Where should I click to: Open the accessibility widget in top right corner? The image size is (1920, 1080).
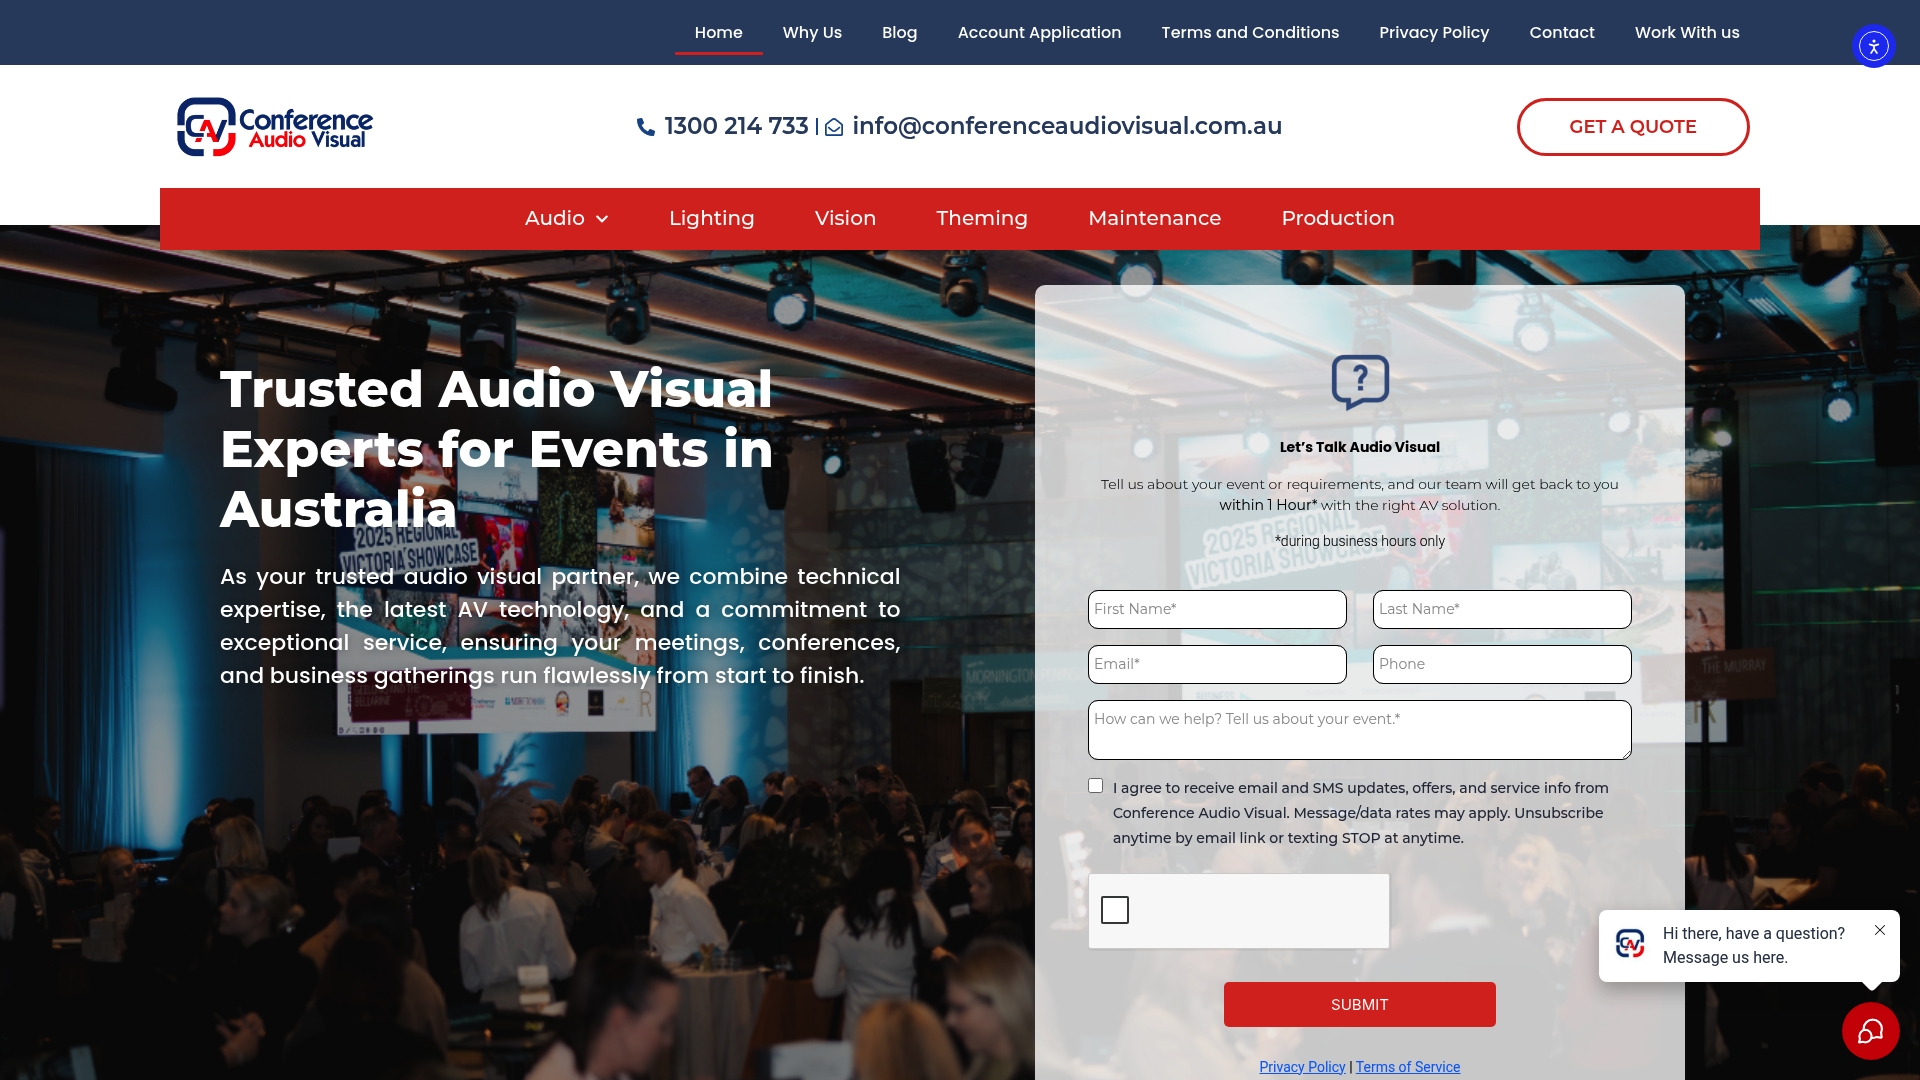tap(1873, 46)
